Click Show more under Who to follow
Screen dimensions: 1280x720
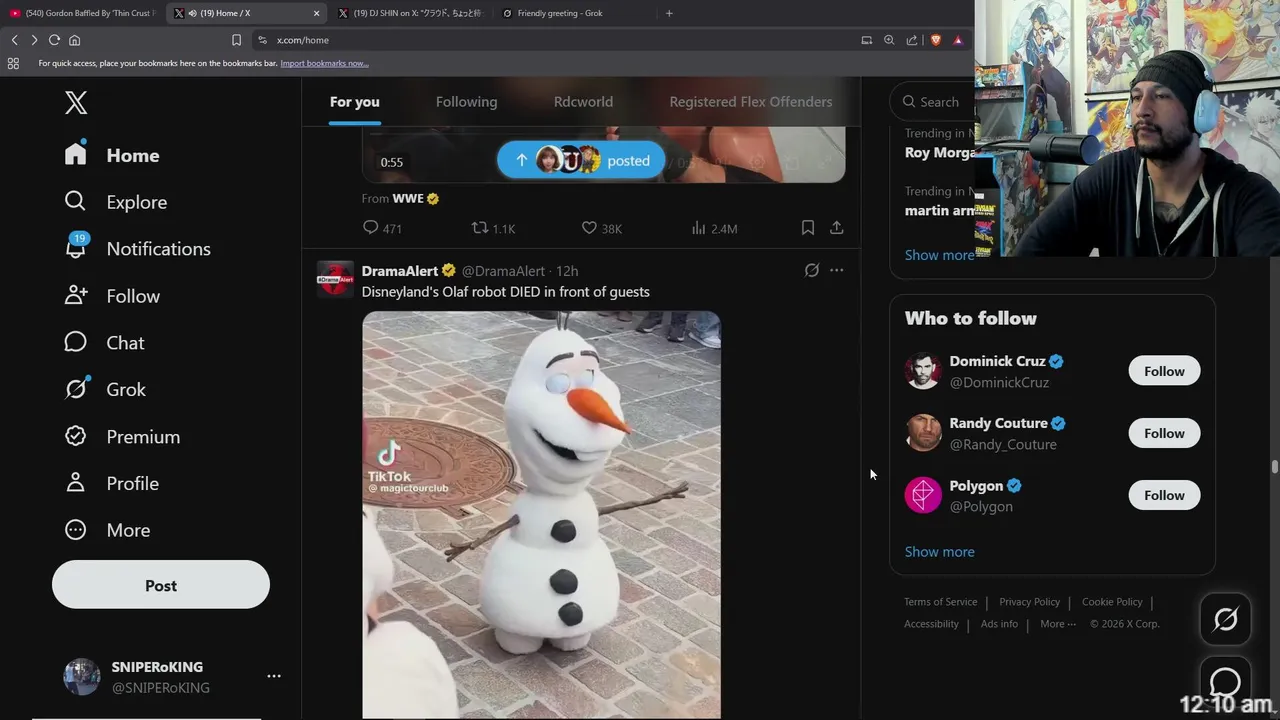pyautogui.click(x=939, y=552)
